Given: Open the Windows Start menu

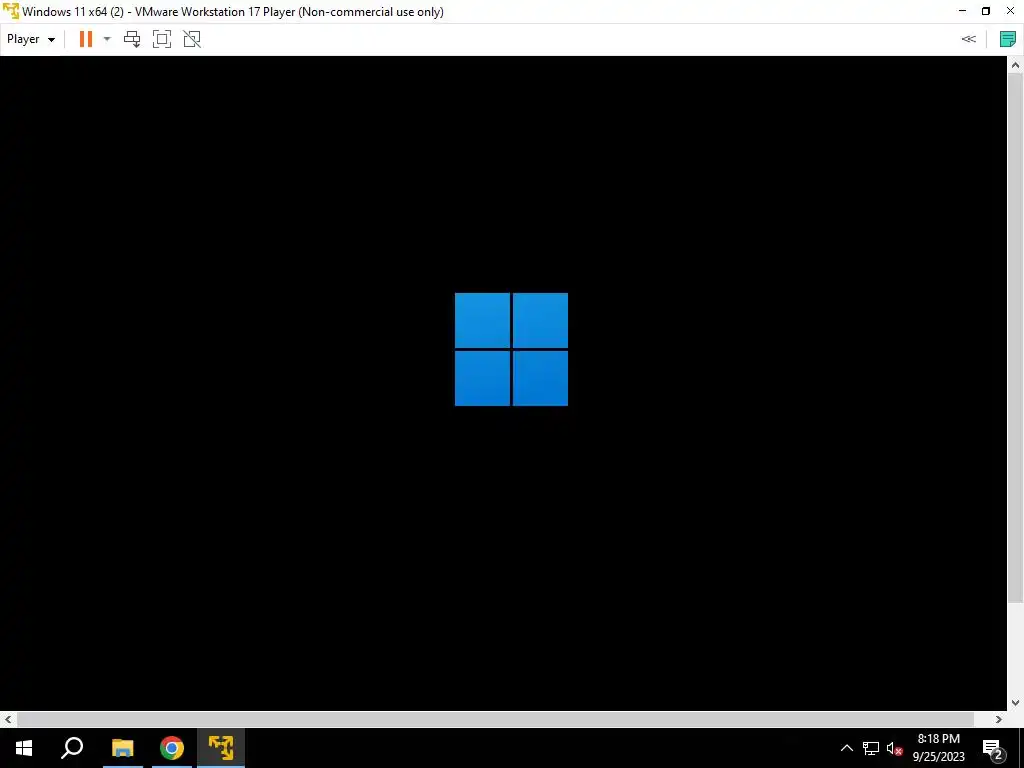Looking at the screenshot, I should pyautogui.click(x=24, y=748).
